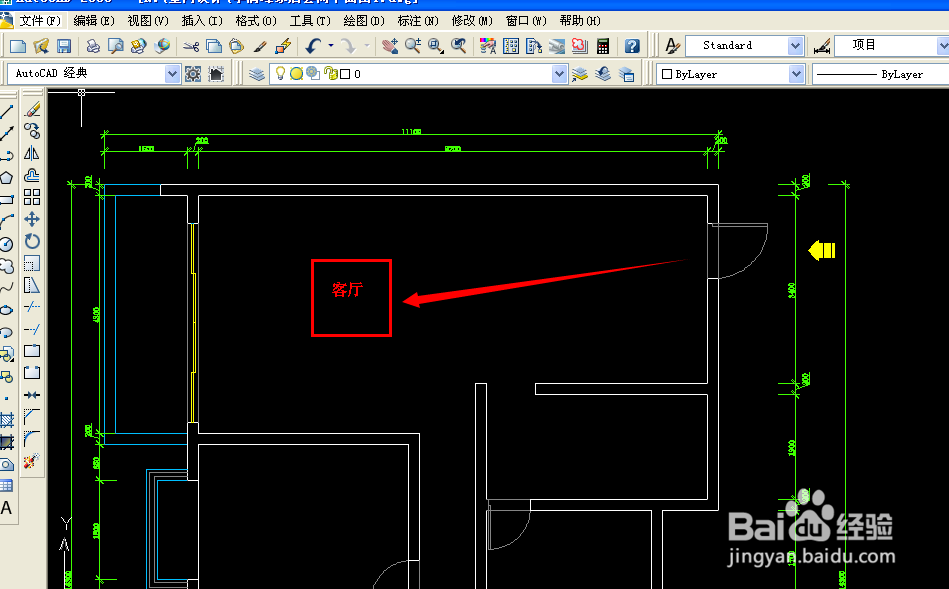Open the 视图(V) menu

148,21
